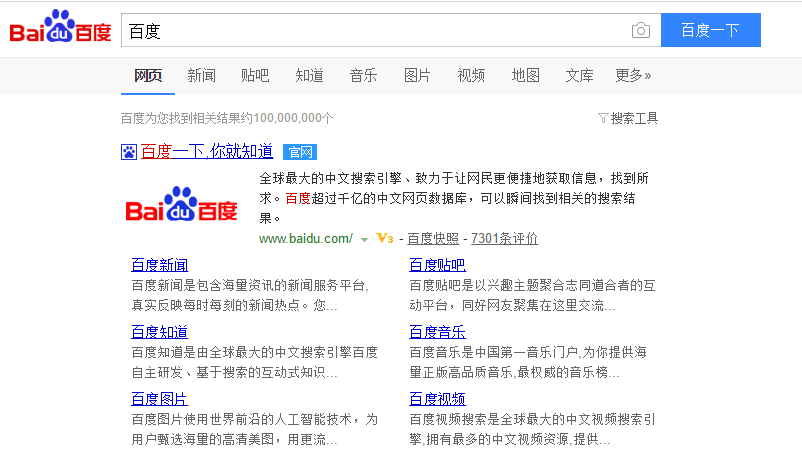Click the red 百度 keyword in description
The image size is (802, 456).
298,198
